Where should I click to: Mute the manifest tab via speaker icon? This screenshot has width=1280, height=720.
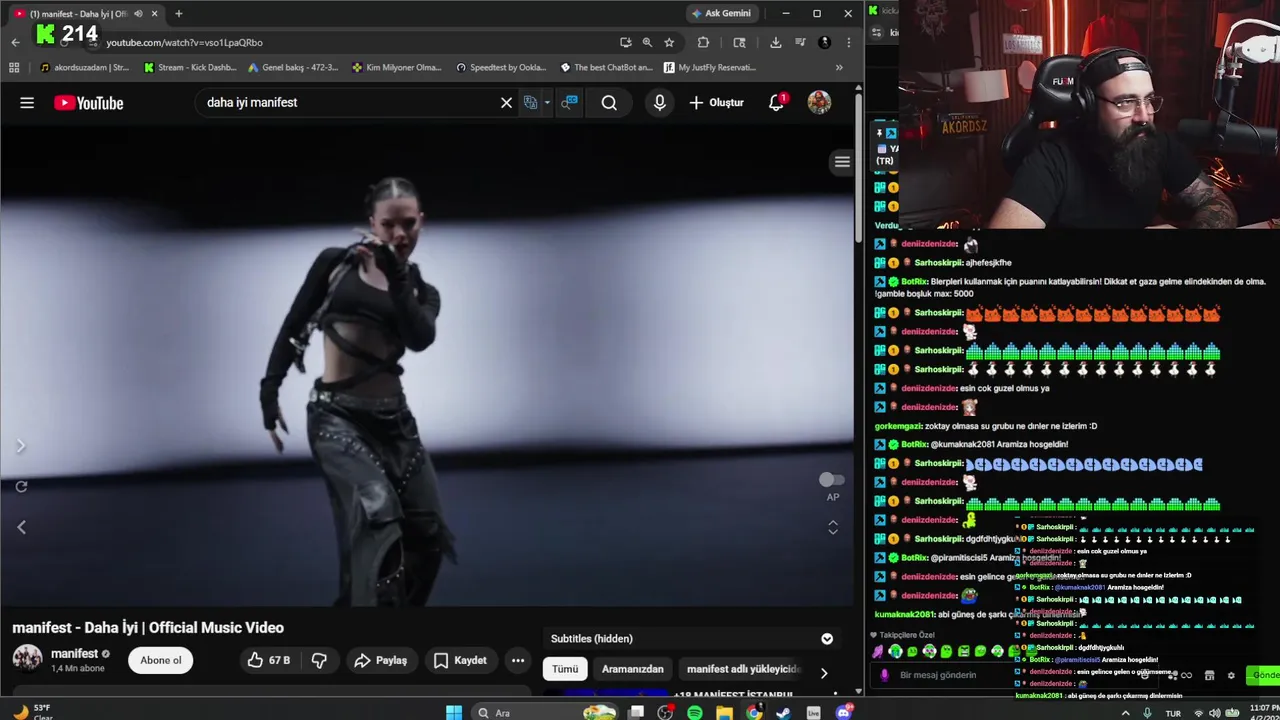138,13
